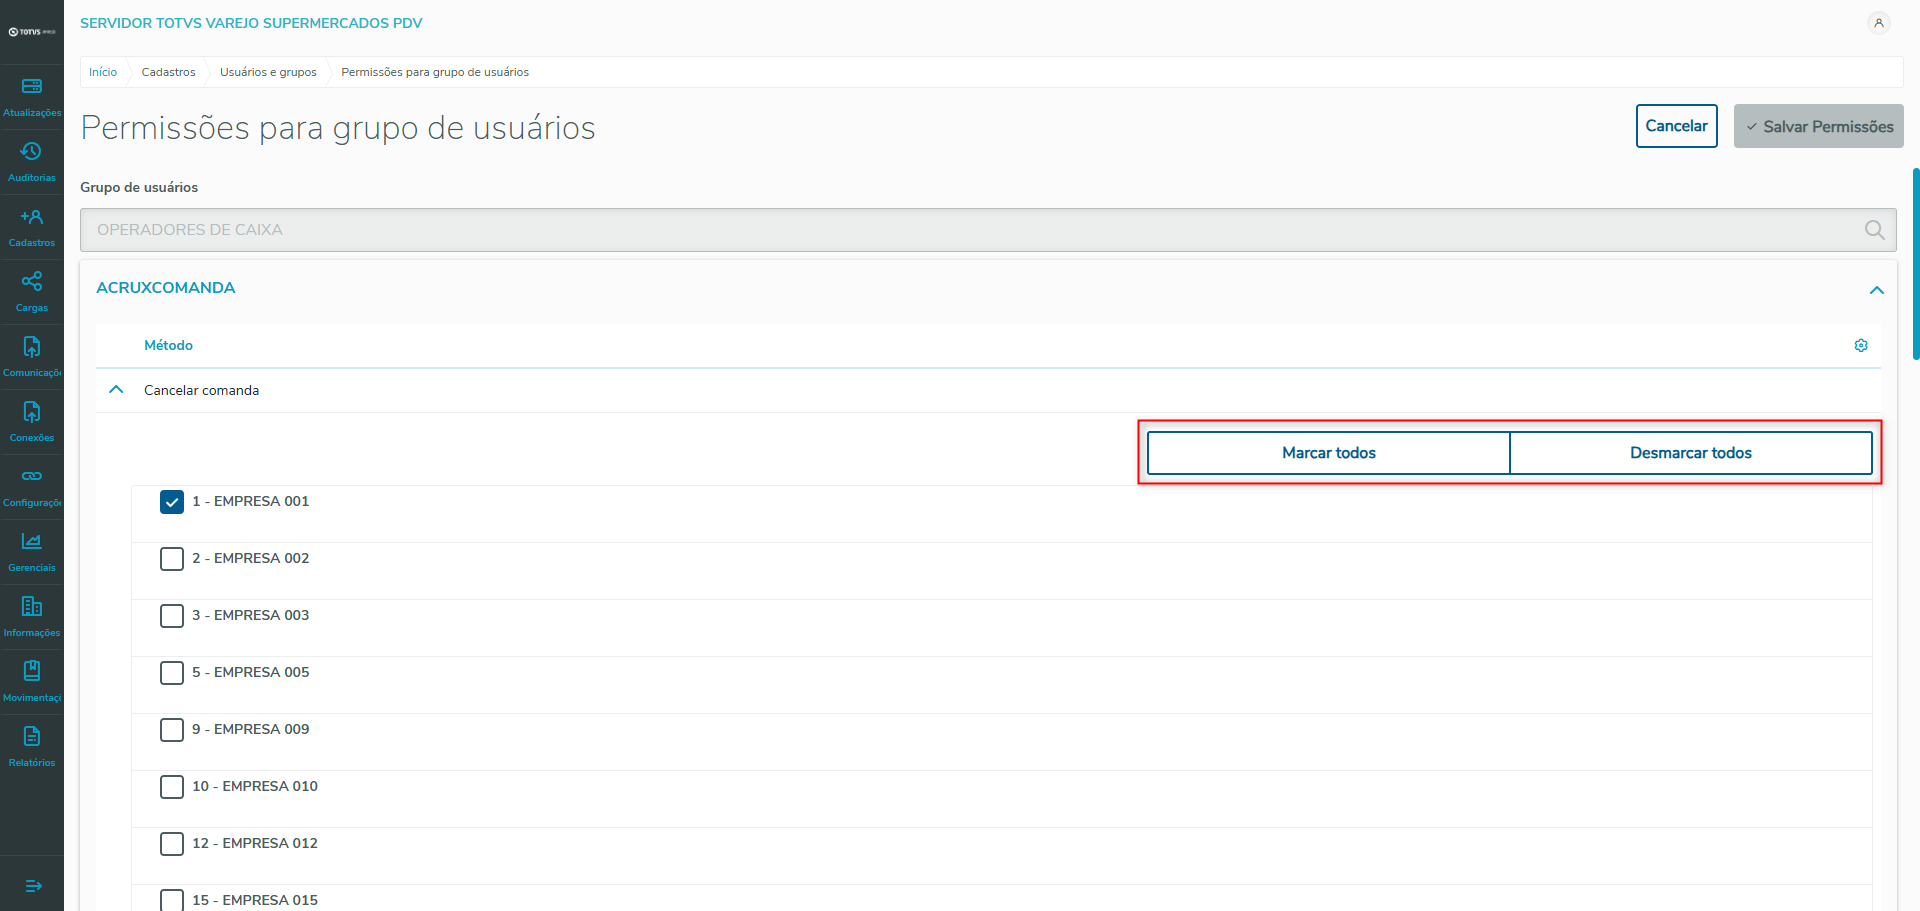Click the group search magnifier icon
This screenshot has width=1920, height=911.
(1874, 230)
